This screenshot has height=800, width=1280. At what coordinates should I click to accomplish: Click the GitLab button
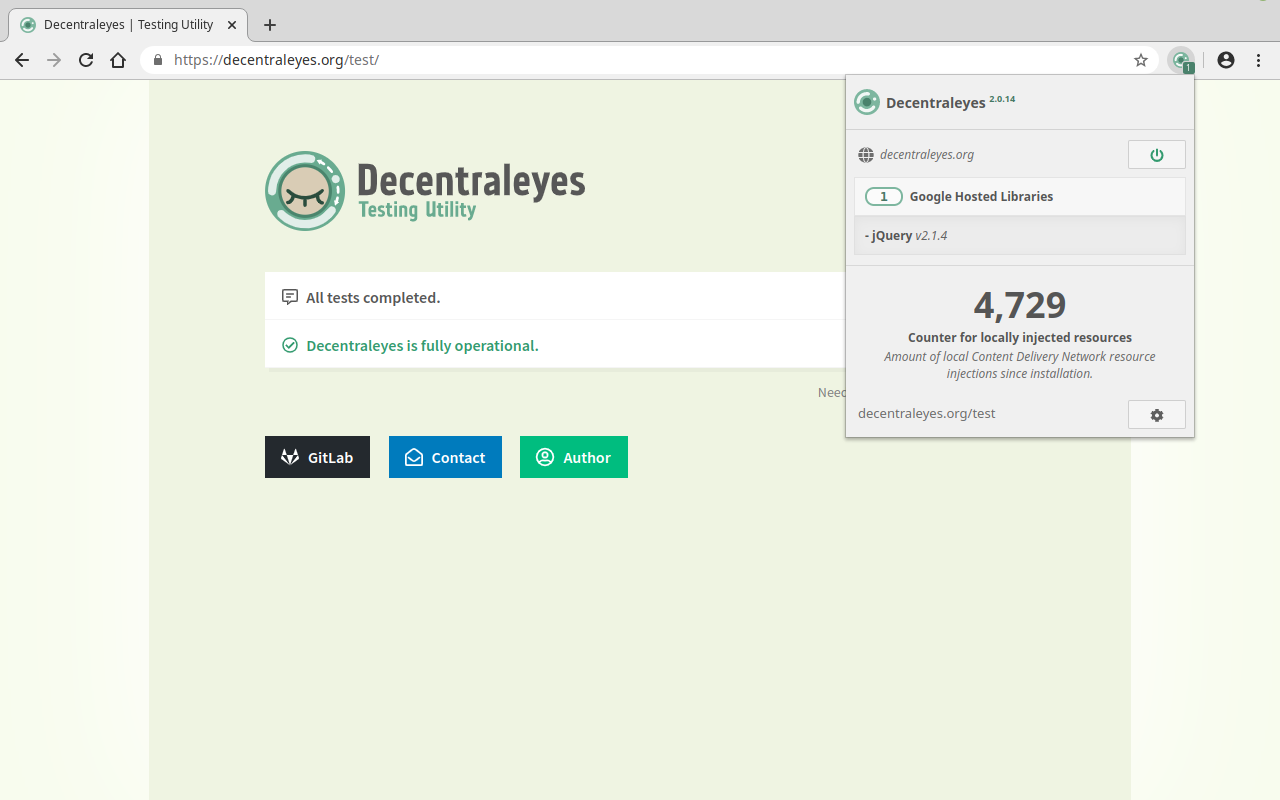click(x=317, y=457)
